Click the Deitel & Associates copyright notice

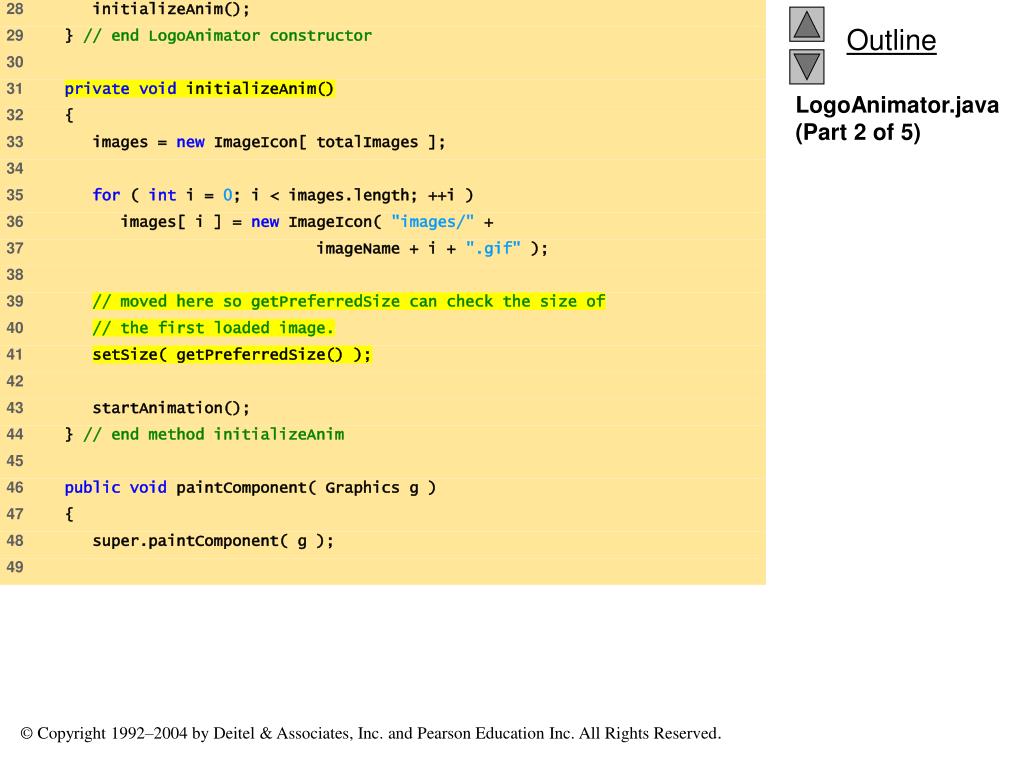coord(371,733)
